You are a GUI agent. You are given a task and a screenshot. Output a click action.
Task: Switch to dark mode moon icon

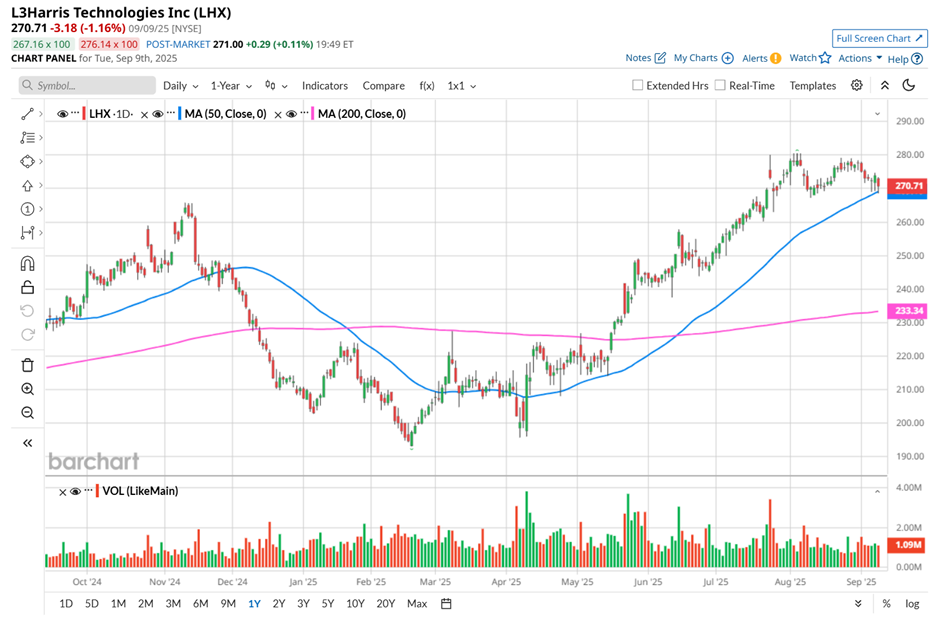[909, 85]
